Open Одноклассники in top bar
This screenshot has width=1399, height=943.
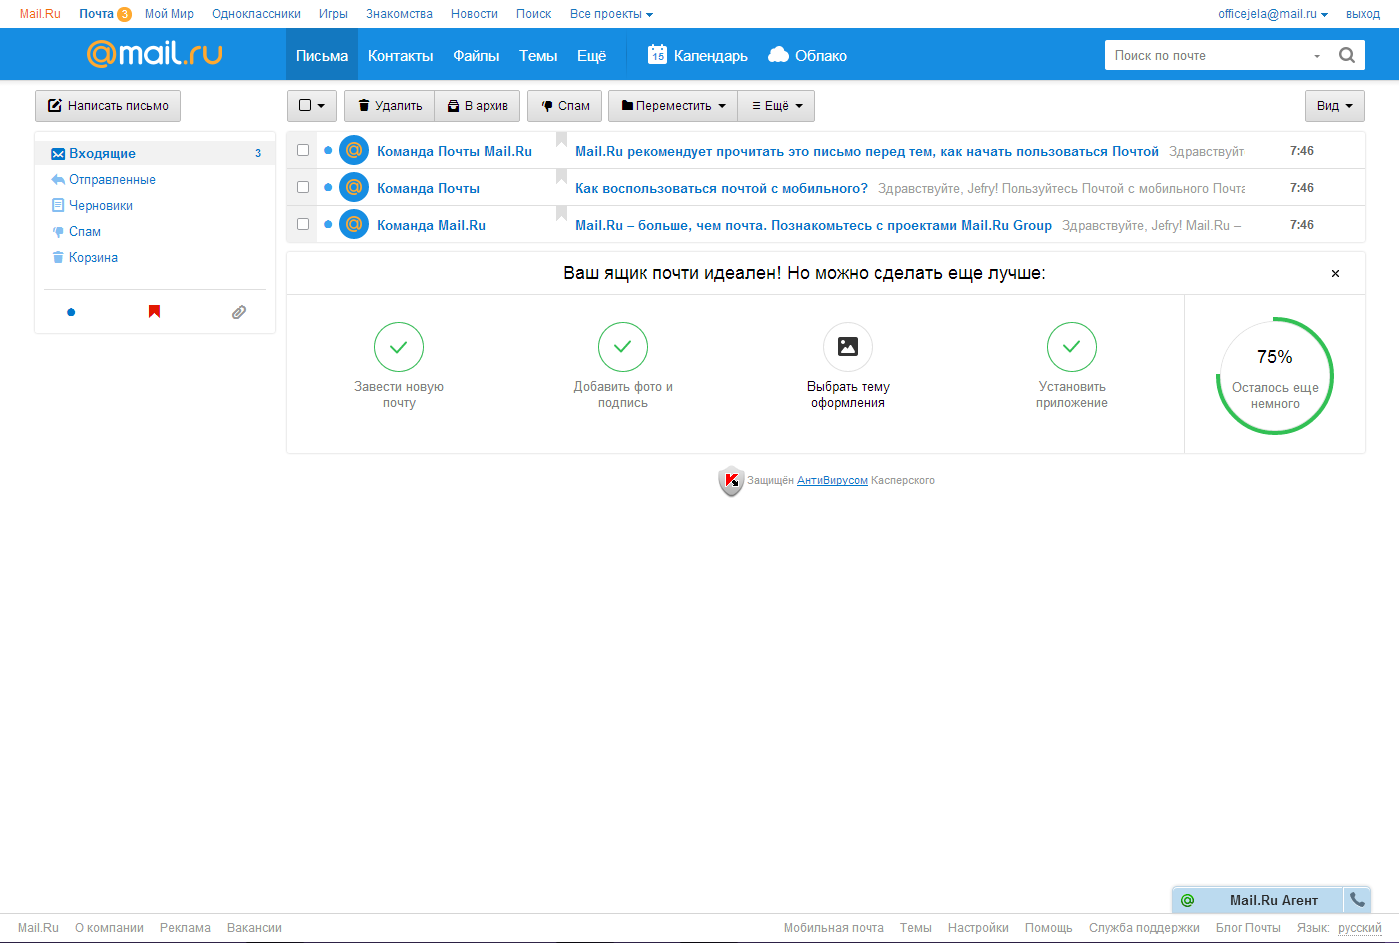click(256, 14)
